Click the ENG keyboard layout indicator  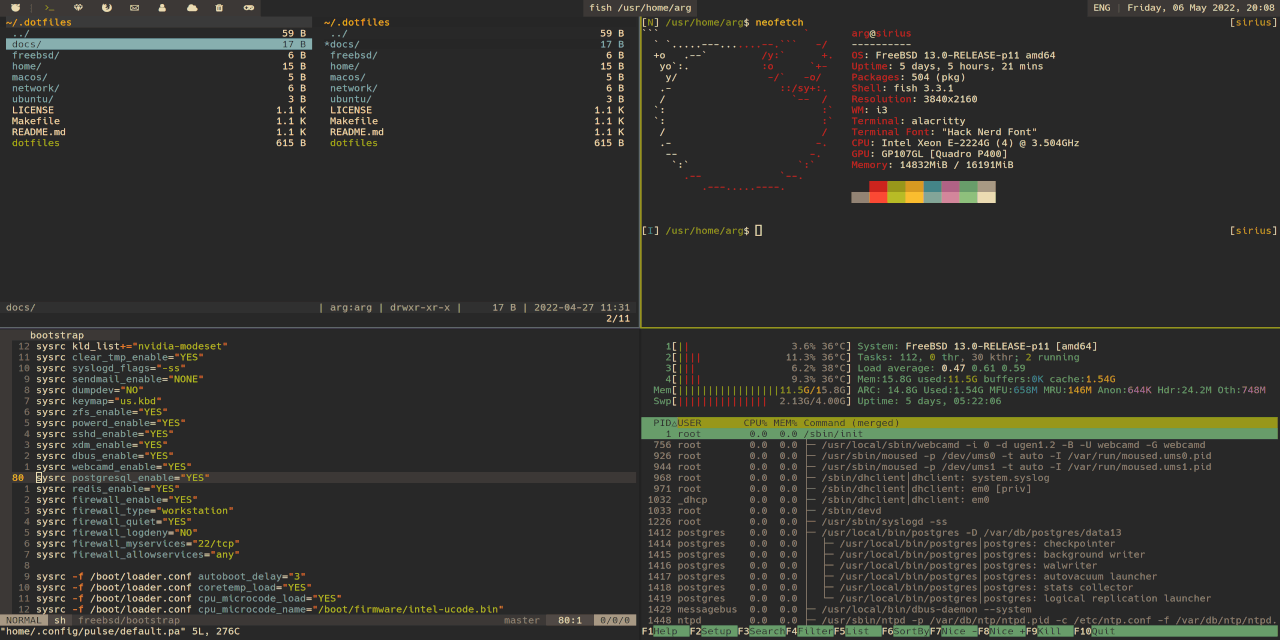[1101, 8]
